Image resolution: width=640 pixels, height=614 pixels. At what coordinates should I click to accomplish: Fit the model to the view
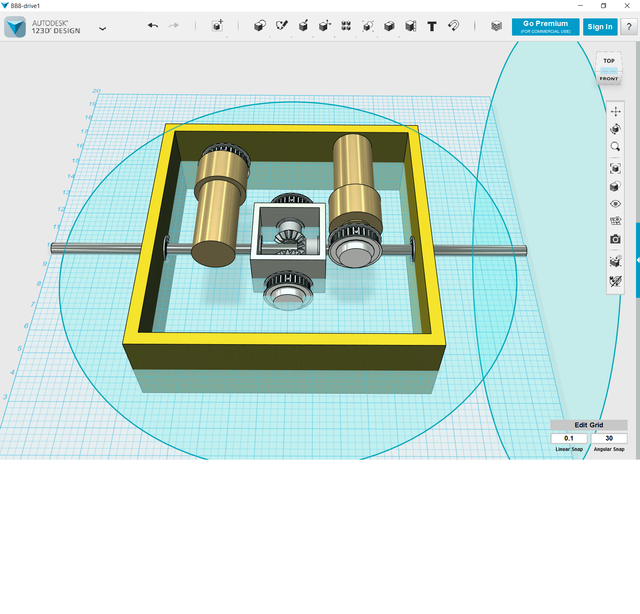point(616,169)
